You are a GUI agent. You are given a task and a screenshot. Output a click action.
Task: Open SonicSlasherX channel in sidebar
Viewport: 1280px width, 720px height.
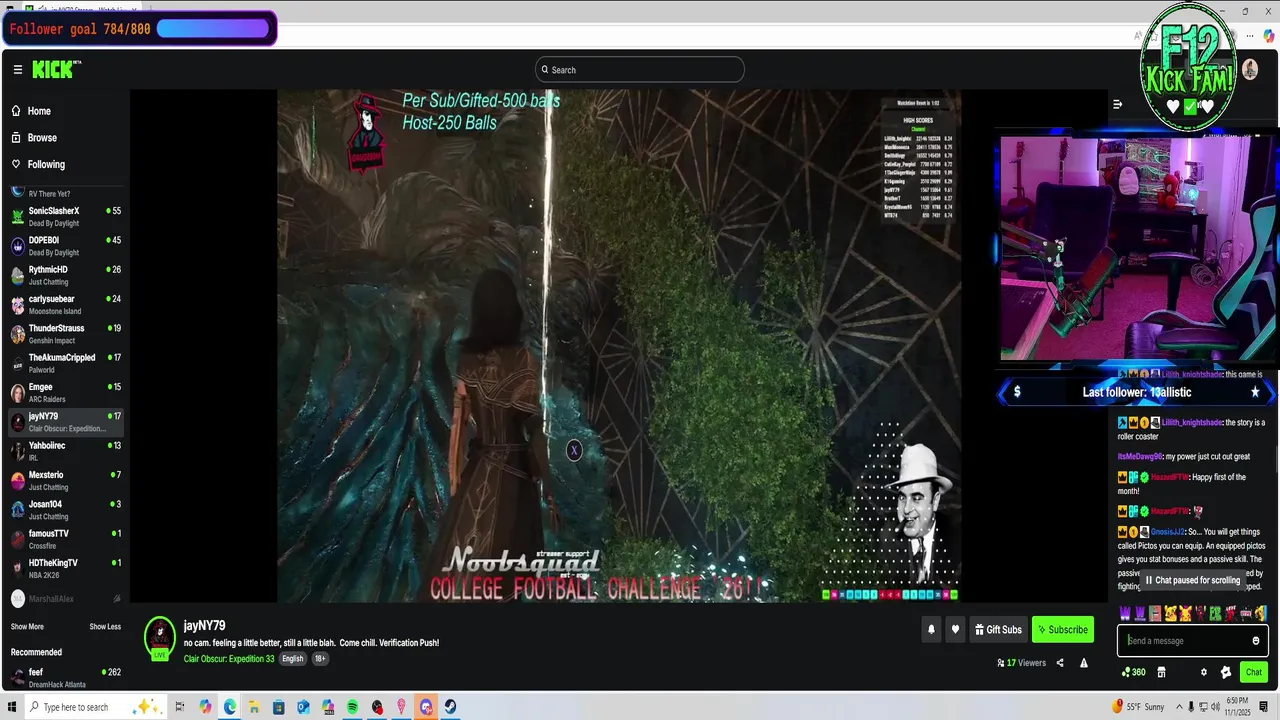coord(66,217)
